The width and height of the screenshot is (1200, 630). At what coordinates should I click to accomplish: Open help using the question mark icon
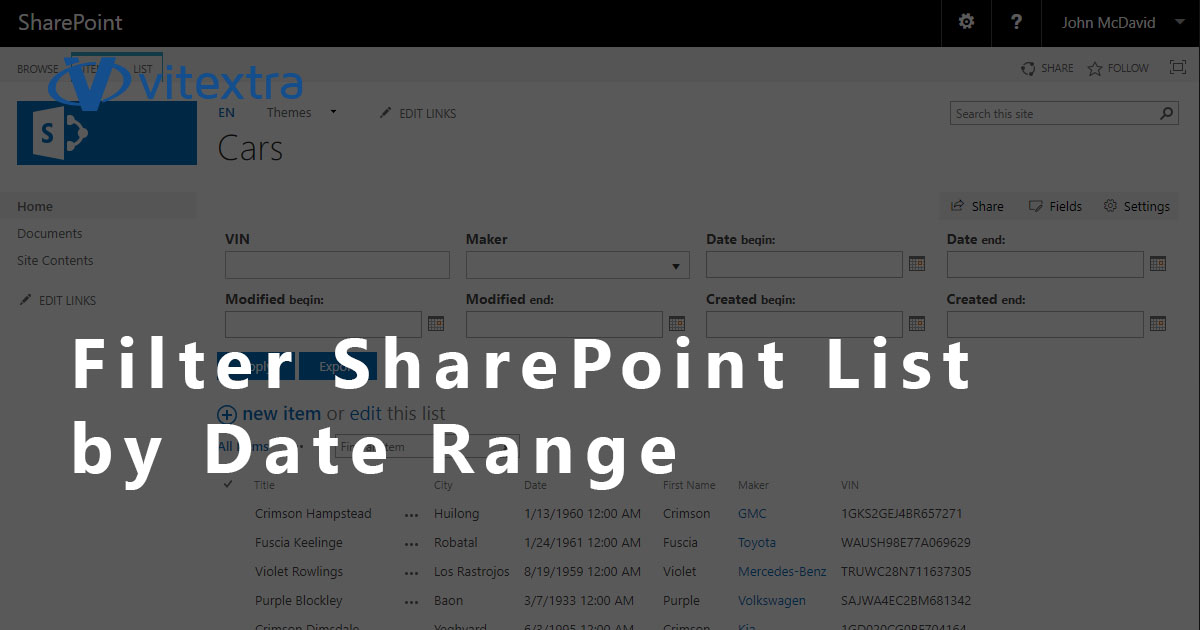pos(1016,22)
